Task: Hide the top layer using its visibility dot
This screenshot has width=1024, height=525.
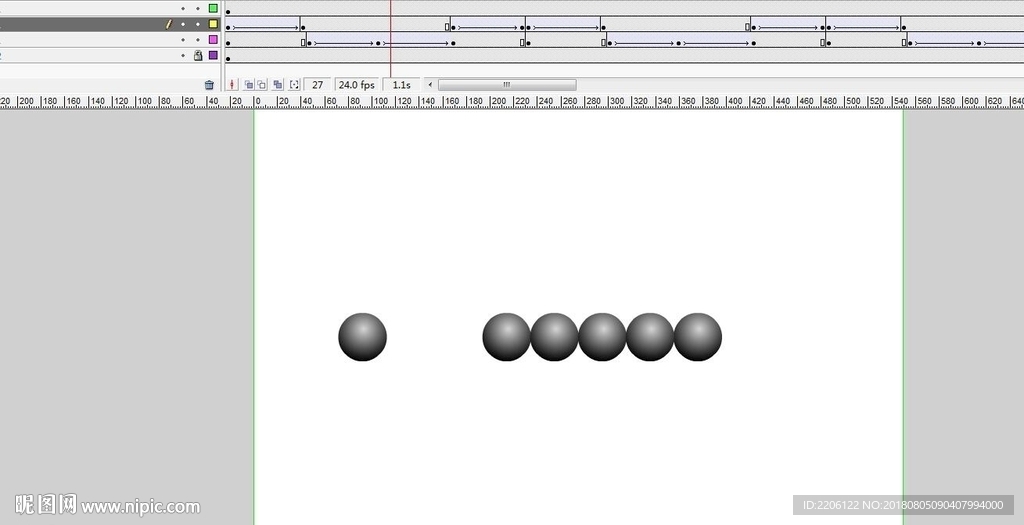Action: pyautogui.click(x=183, y=8)
